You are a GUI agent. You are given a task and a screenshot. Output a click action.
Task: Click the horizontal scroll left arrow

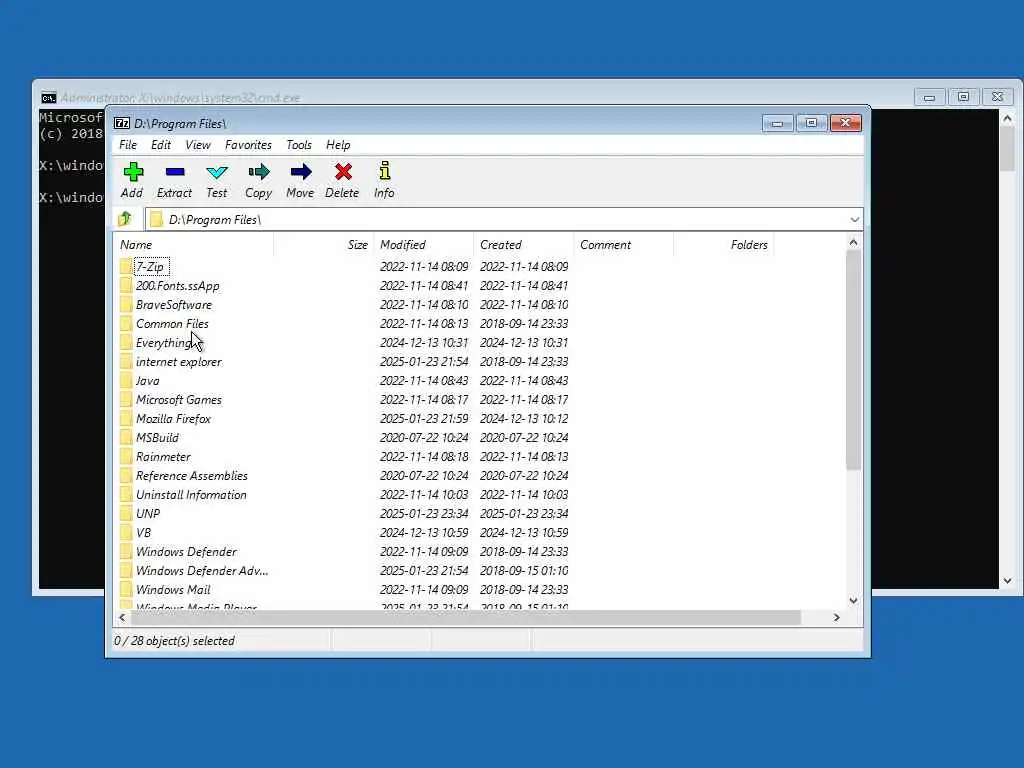[122, 617]
